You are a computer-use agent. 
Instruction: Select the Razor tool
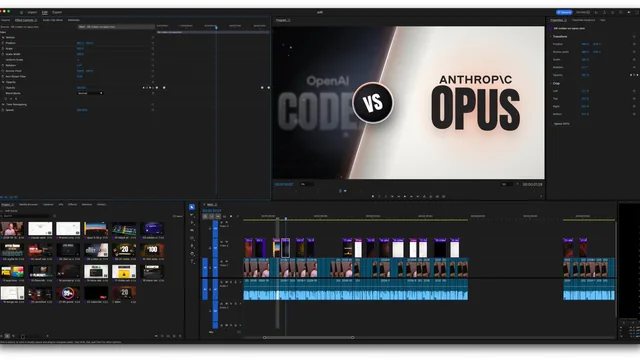coord(192,231)
